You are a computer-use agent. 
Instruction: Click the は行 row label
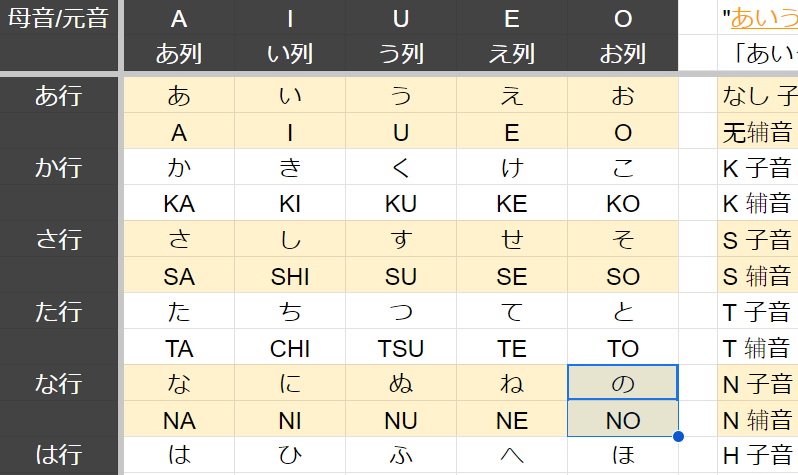(x=58, y=455)
